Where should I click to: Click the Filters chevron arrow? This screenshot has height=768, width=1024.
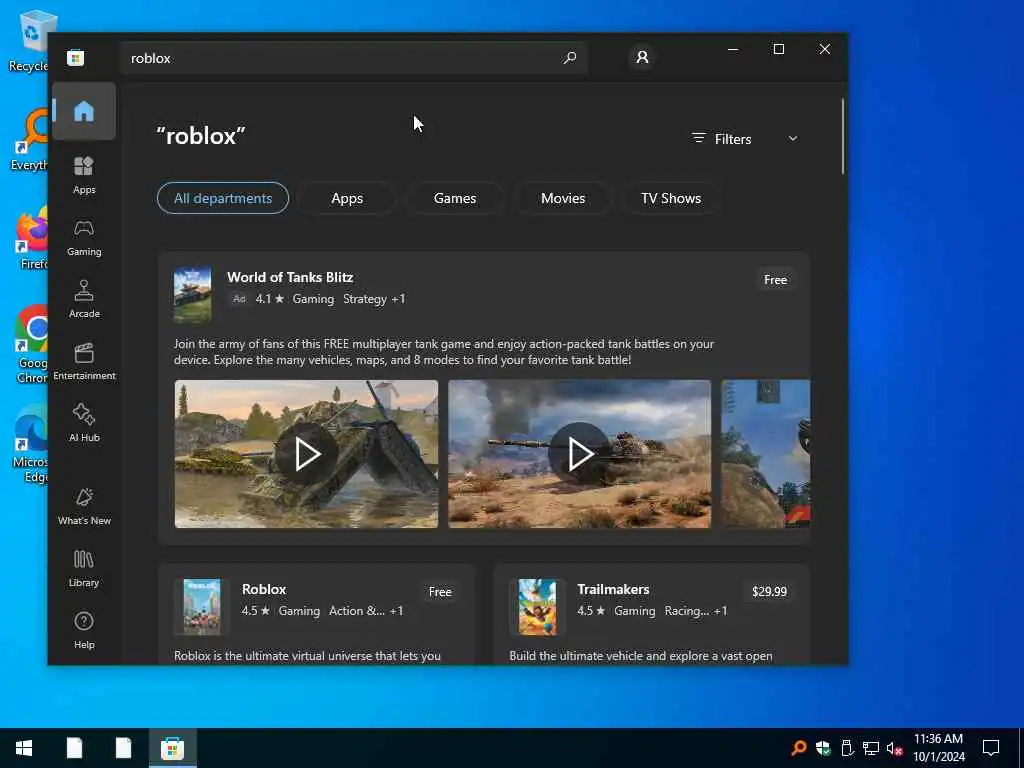(x=793, y=138)
